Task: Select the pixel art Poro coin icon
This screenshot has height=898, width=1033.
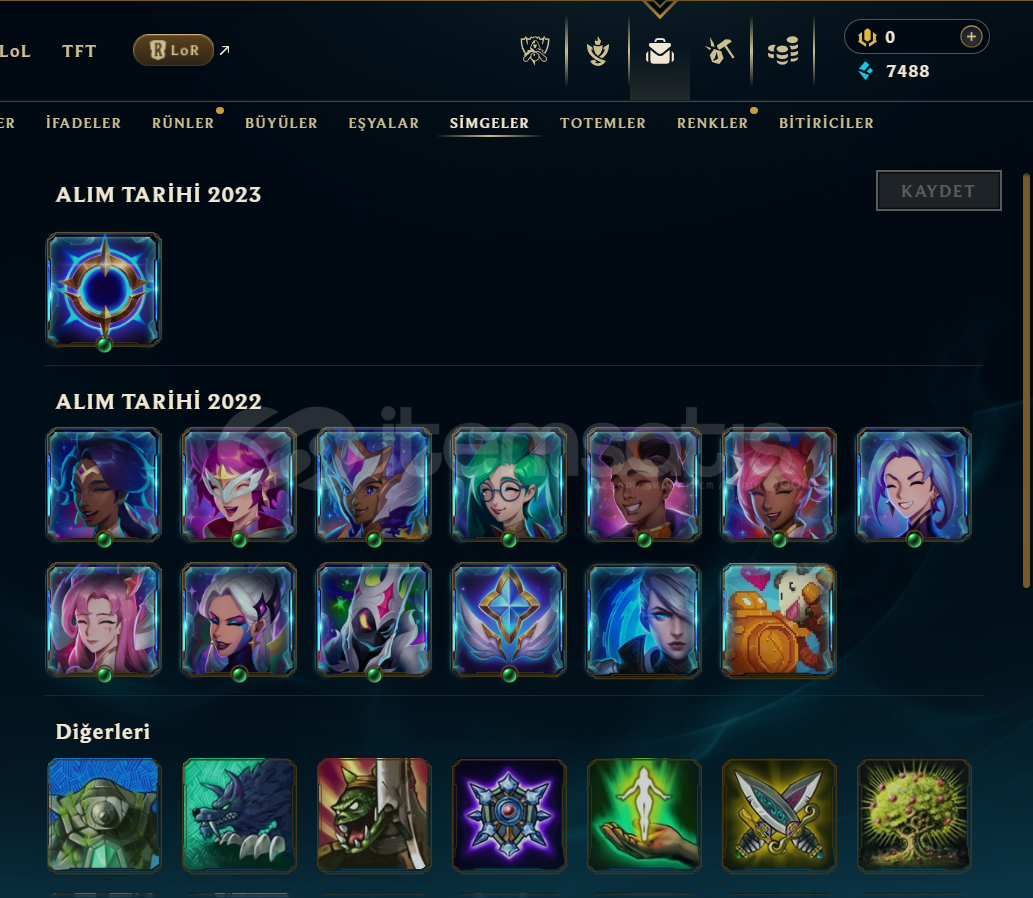Action: [x=779, y=620]
